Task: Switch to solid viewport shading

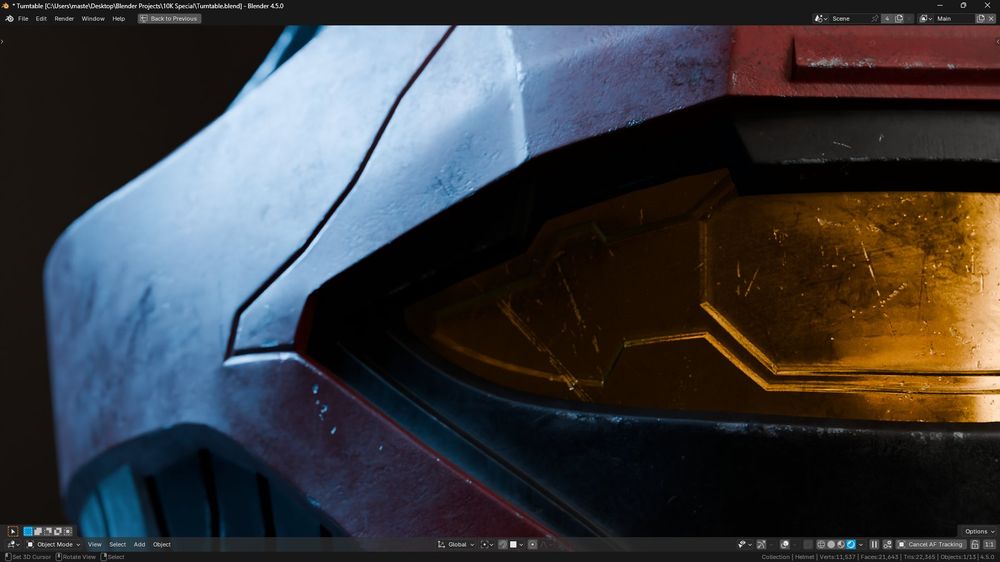Action: pyautogui.click(x=831, y=545)
